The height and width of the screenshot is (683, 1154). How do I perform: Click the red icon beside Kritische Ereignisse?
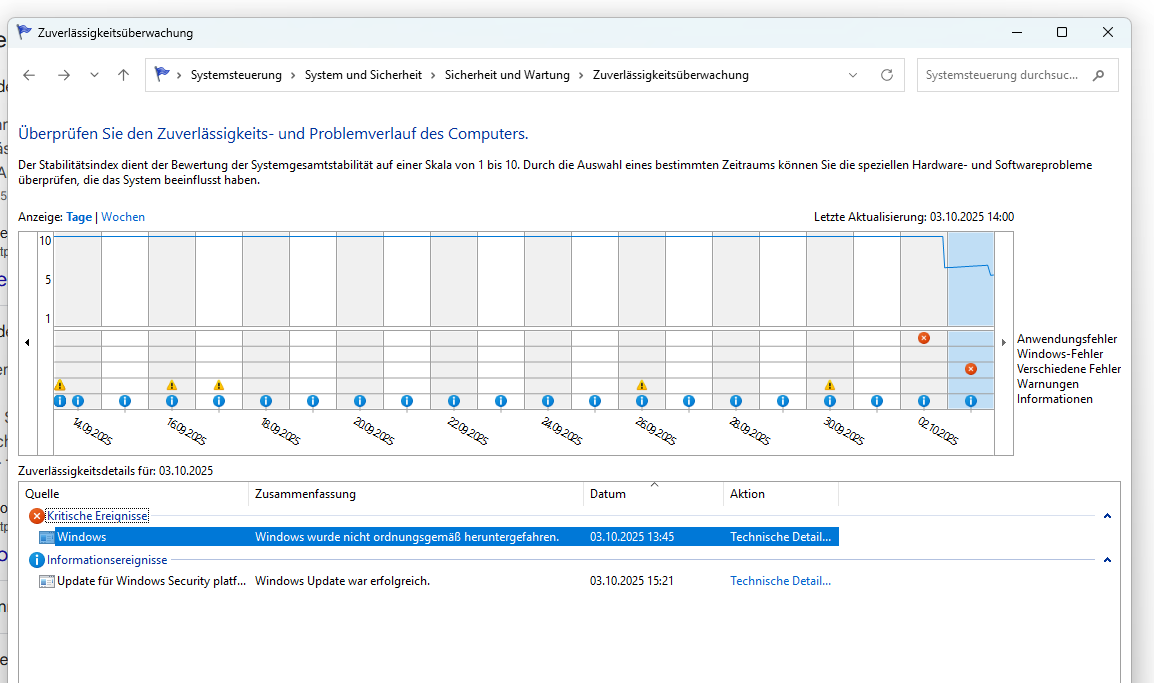click(x=37, y=516)
